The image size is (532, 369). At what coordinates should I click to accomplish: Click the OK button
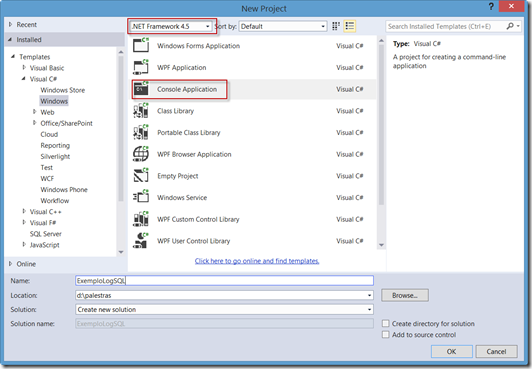(x=452, y=351)
